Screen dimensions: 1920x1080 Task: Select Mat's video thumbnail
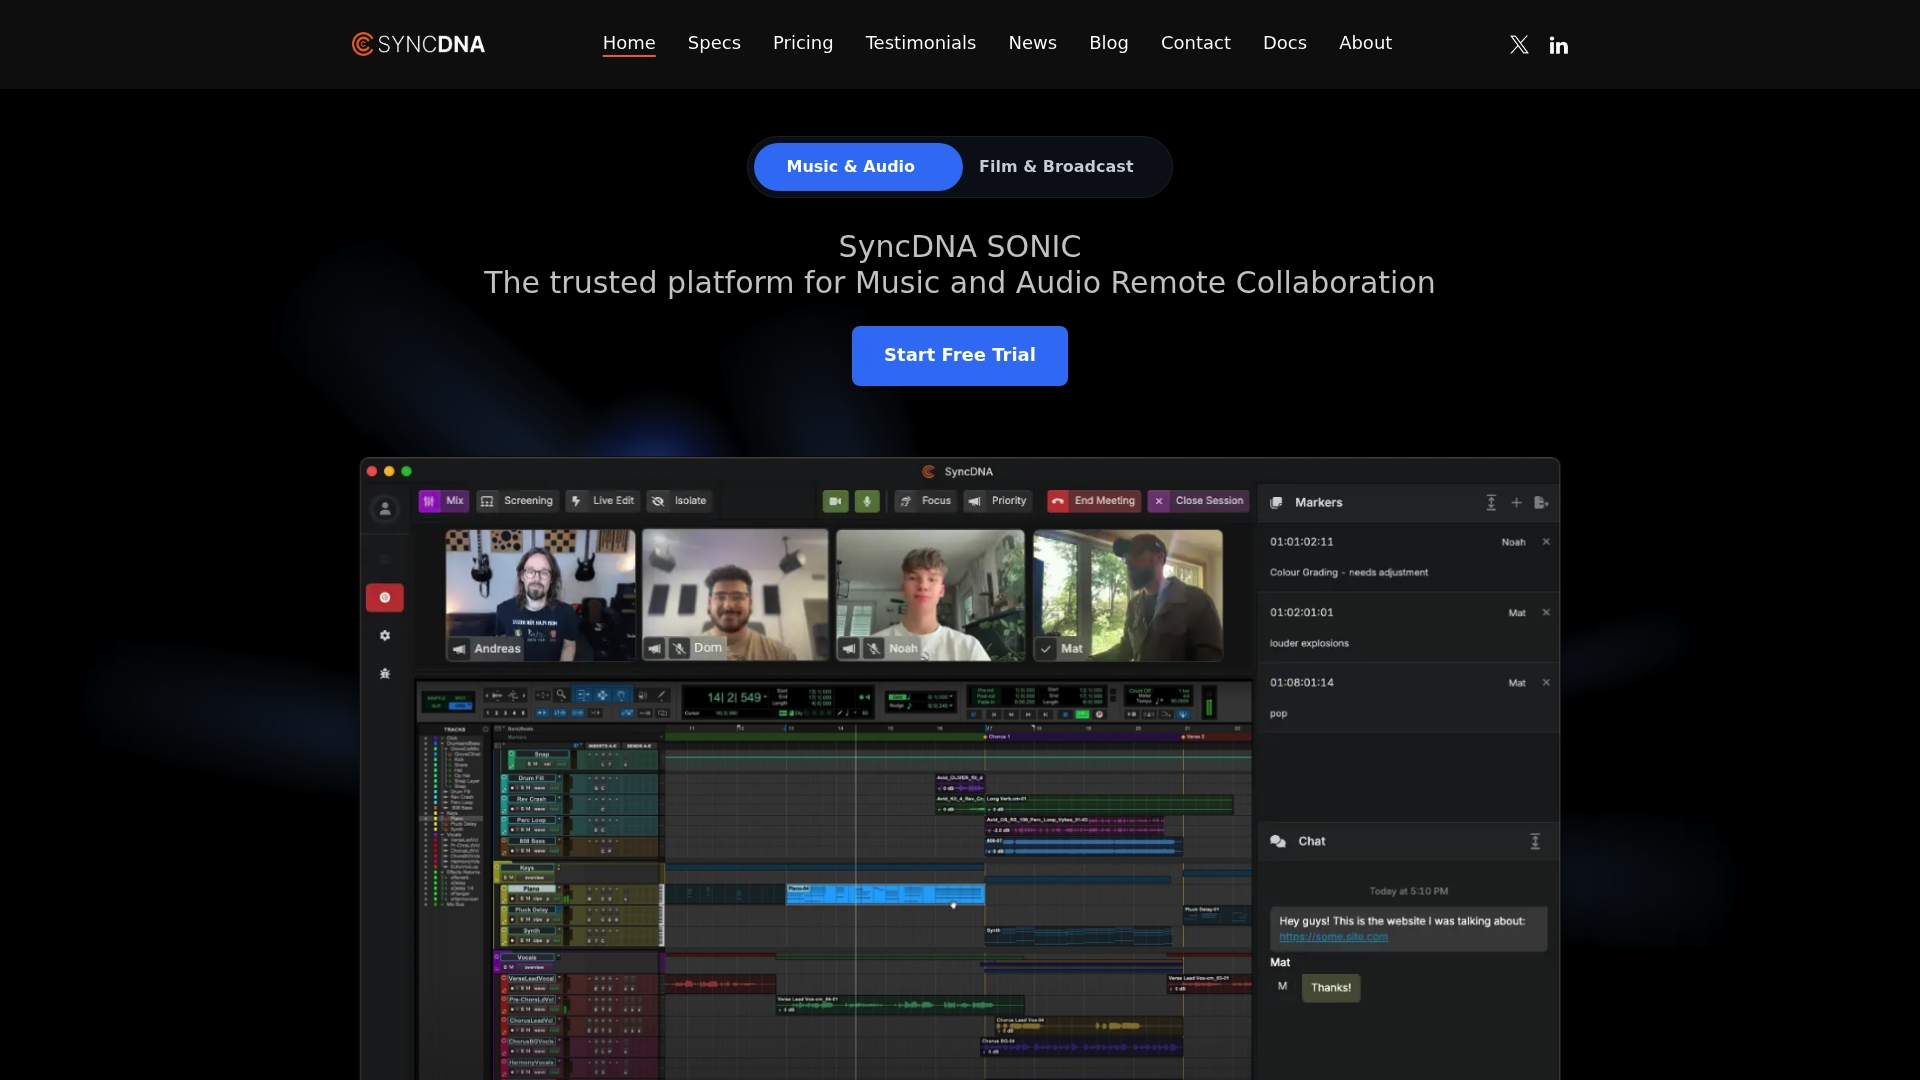(x=1127, y=595)
